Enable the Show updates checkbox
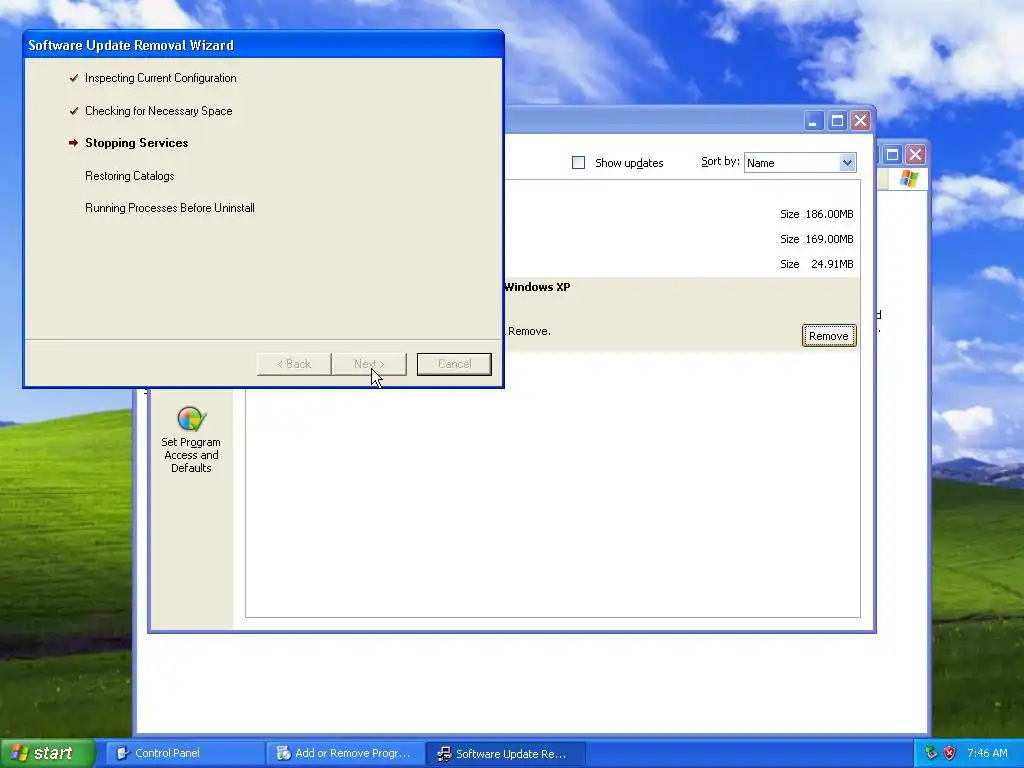The image size is (1024, 768). click(579, 163)
